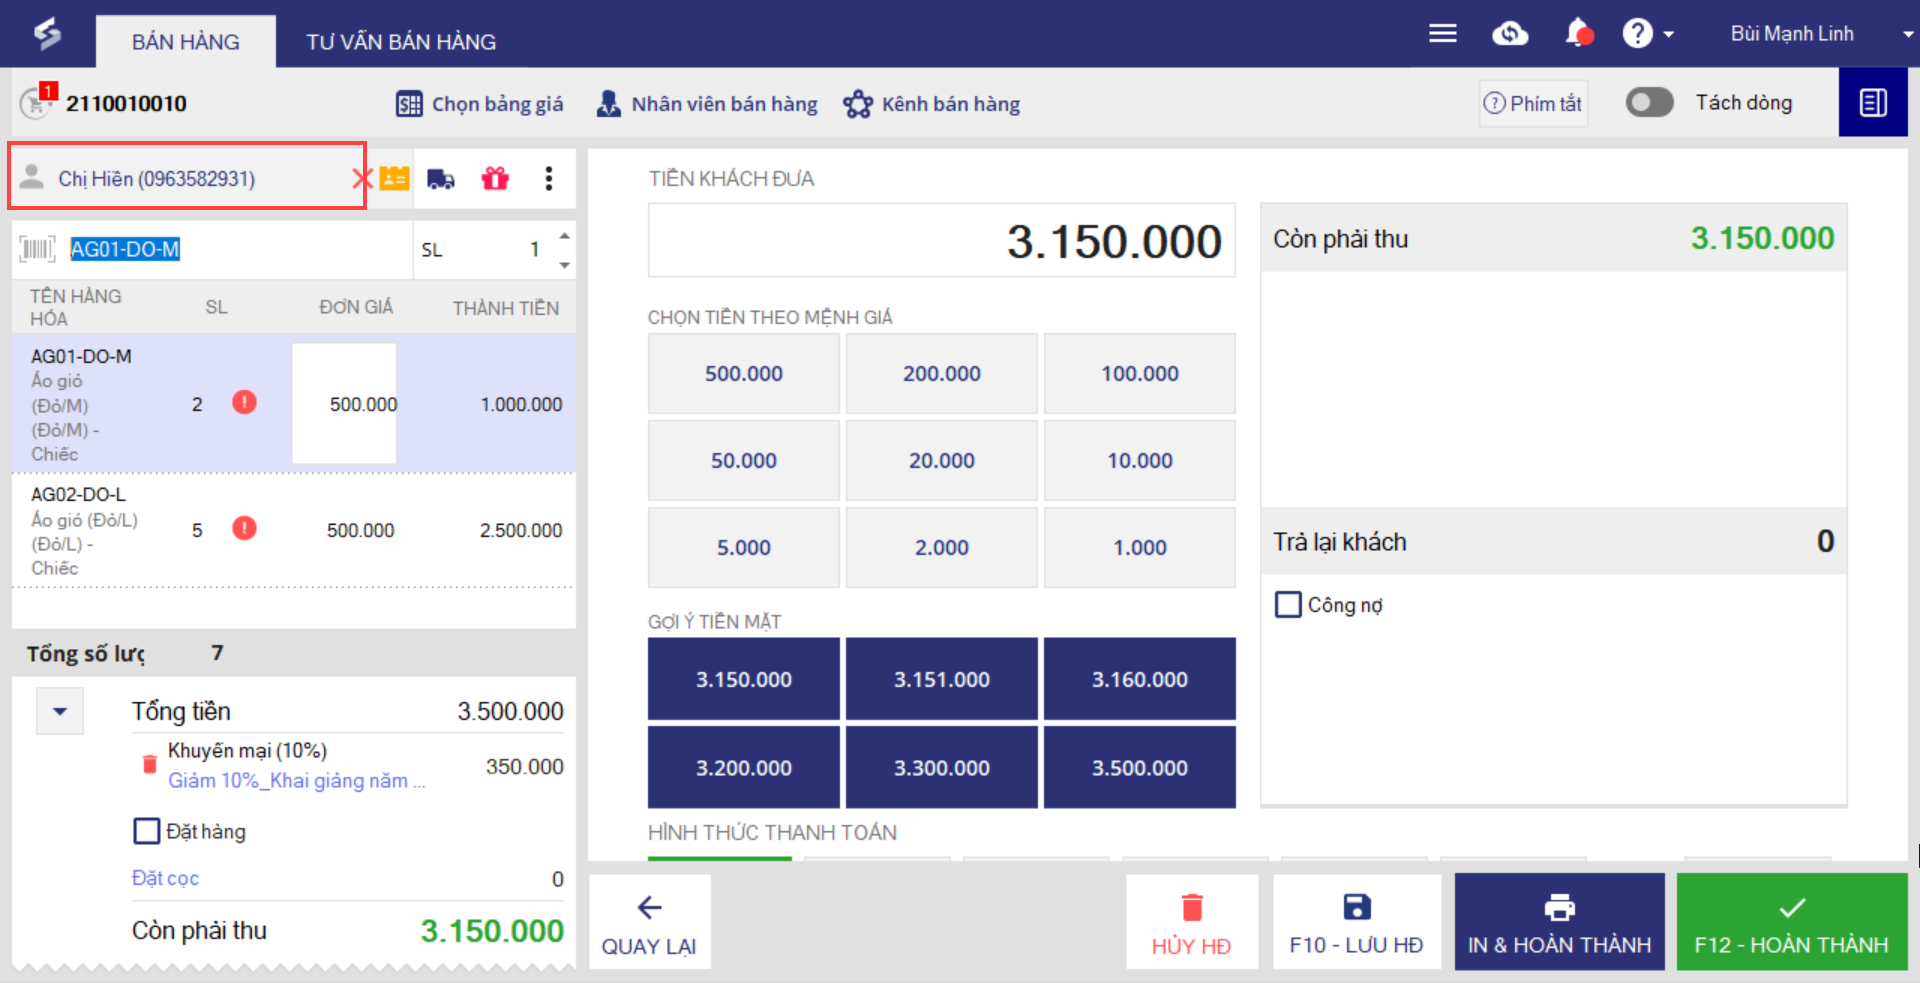
Task: Click the app logo in the header
Action: 47,34
